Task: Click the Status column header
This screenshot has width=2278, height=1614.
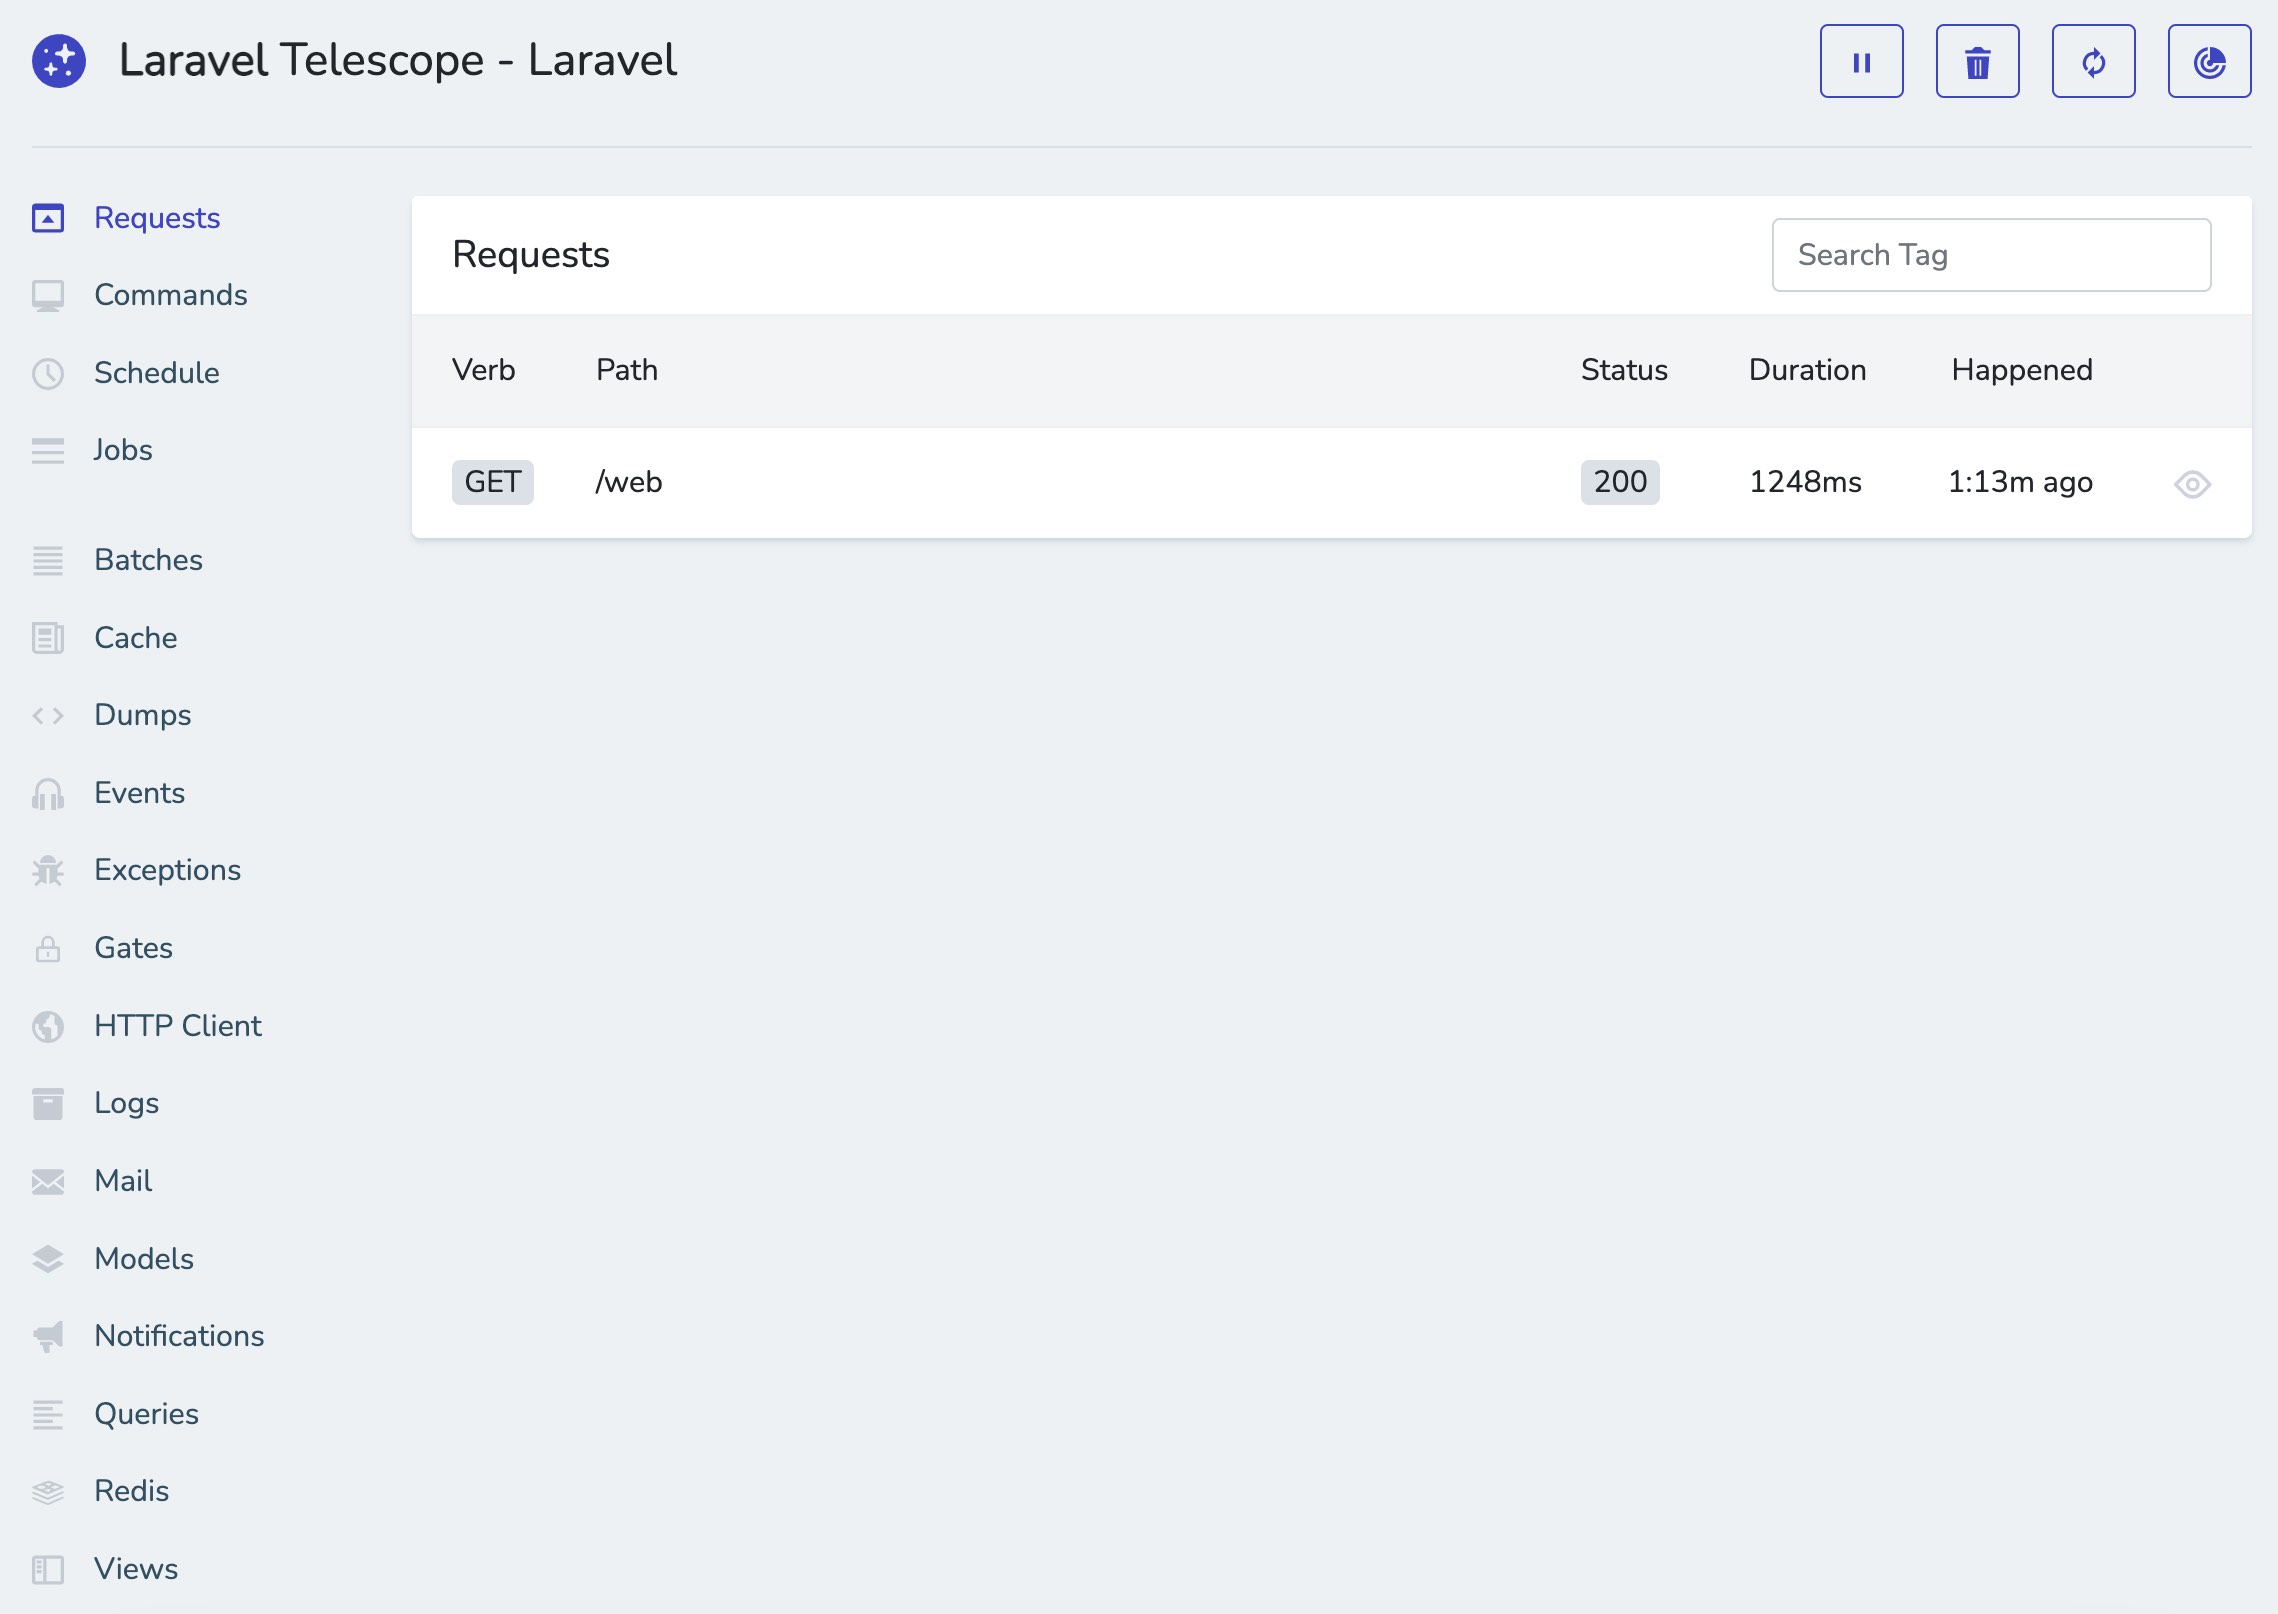Action: click(1624, 370)
